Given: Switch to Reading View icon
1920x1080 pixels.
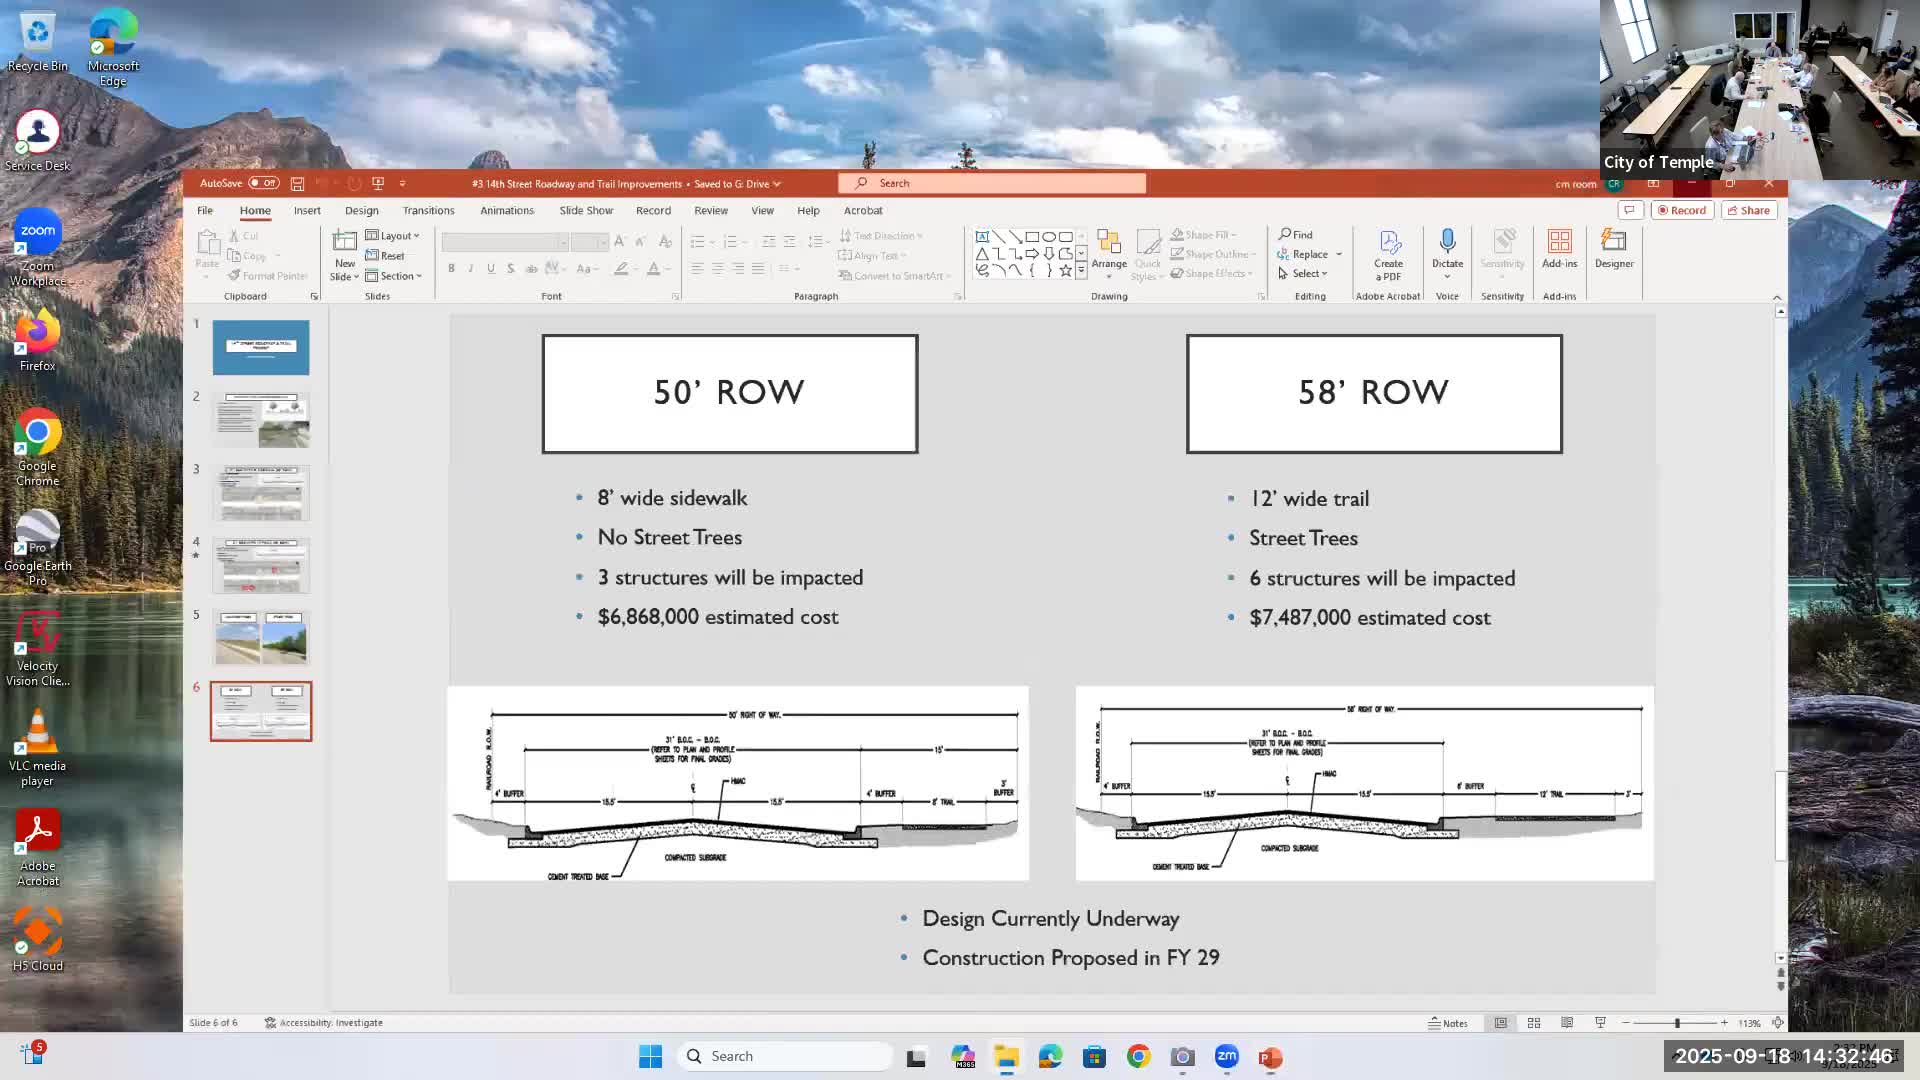Looking at the screenshot, I should point(1567,1023).
